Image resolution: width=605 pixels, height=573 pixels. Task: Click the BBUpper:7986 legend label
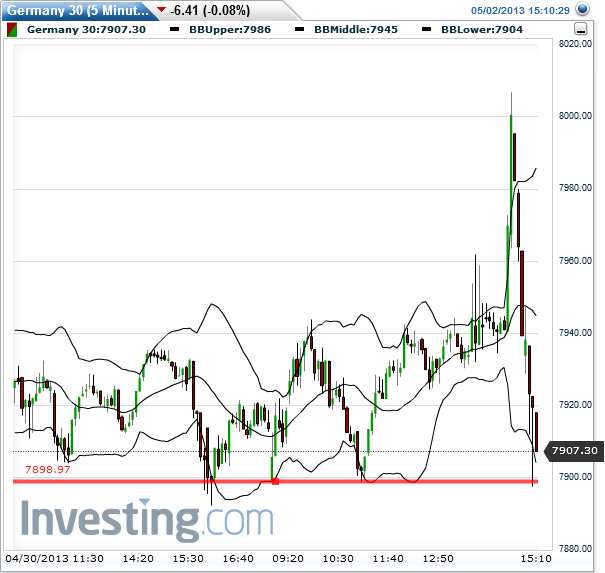tap(230, 30)
